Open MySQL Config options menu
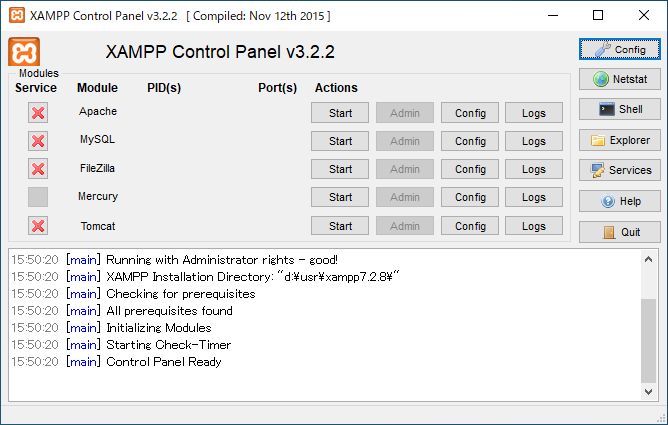Viewport: 668px width, 425px height. [470, 141]
